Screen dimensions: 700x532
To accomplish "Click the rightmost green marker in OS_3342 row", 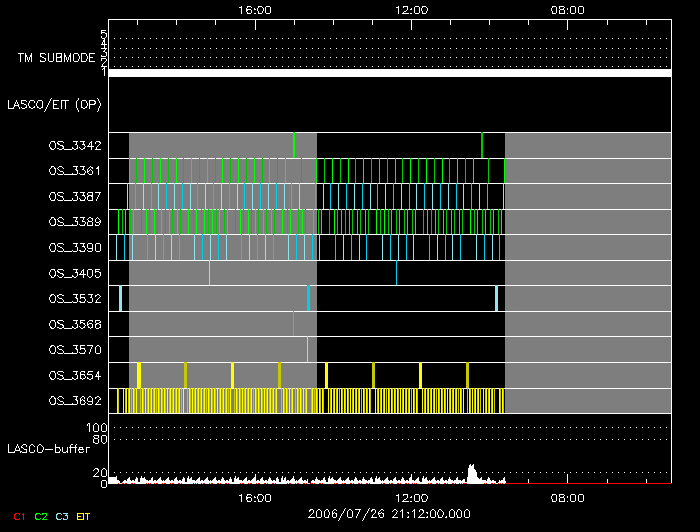I will pyautogui.click(x=482, y=145).
